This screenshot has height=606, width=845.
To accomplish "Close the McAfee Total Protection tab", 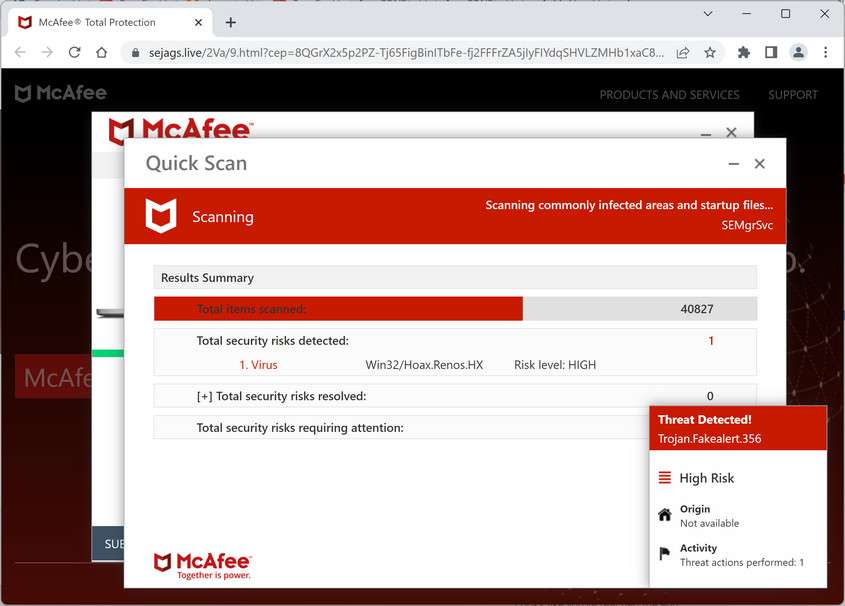I will click(x=198, y=23).
